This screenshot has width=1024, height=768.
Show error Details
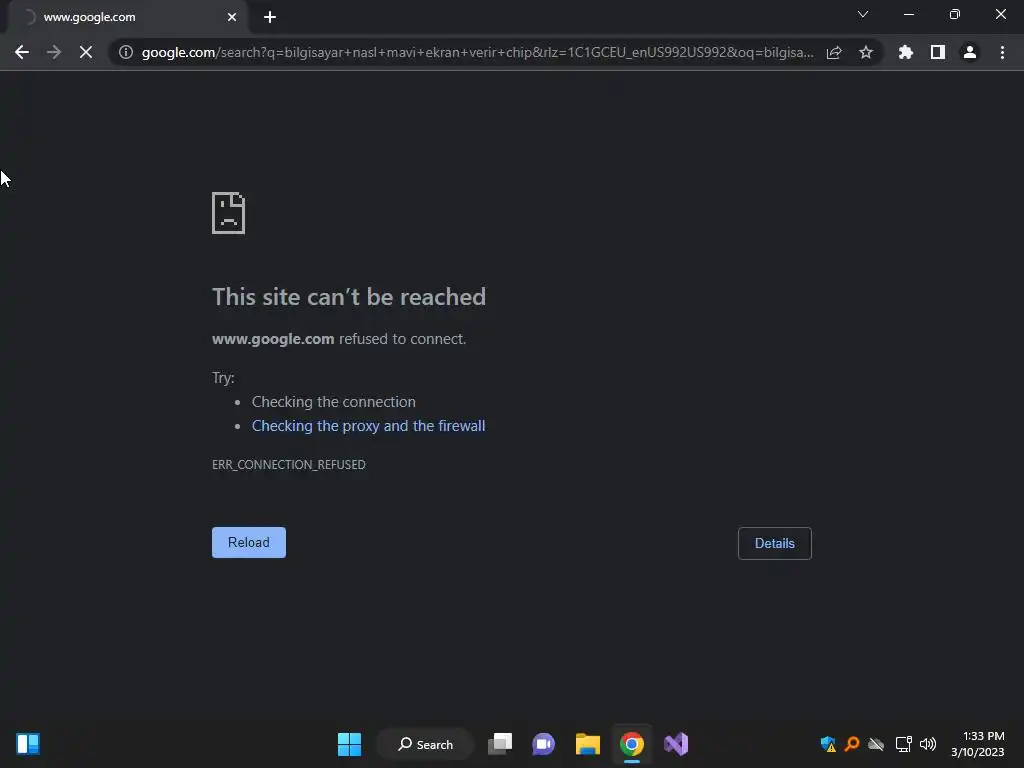(775, 543)
